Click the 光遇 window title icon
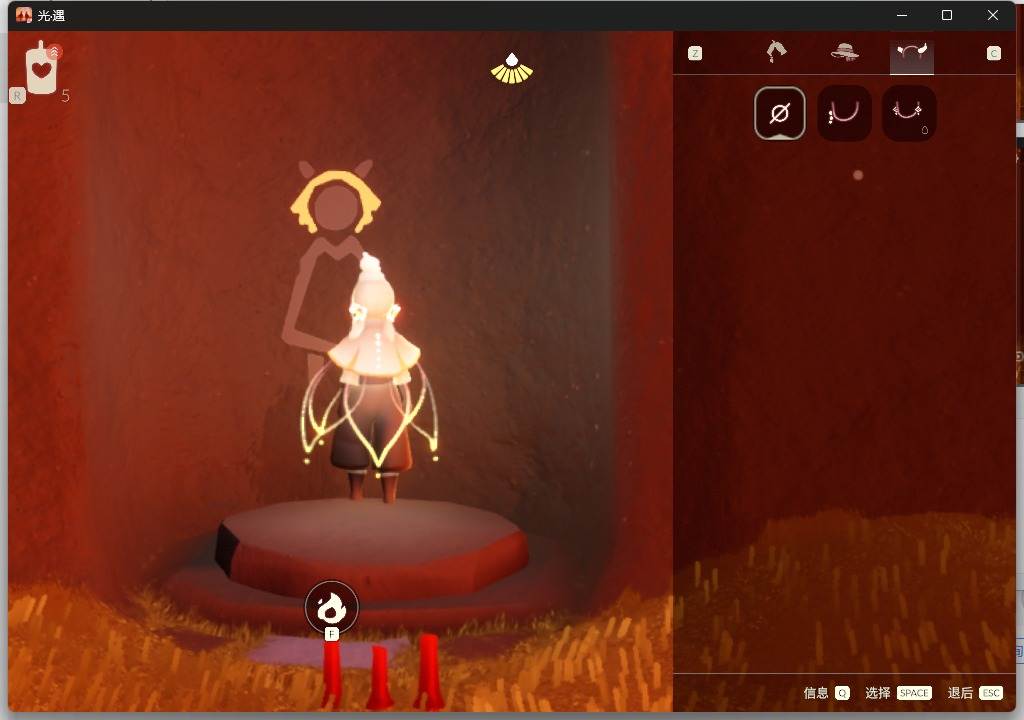This screenshot has height=720, width=1024. pyautogui.click(x=24, y=15)
